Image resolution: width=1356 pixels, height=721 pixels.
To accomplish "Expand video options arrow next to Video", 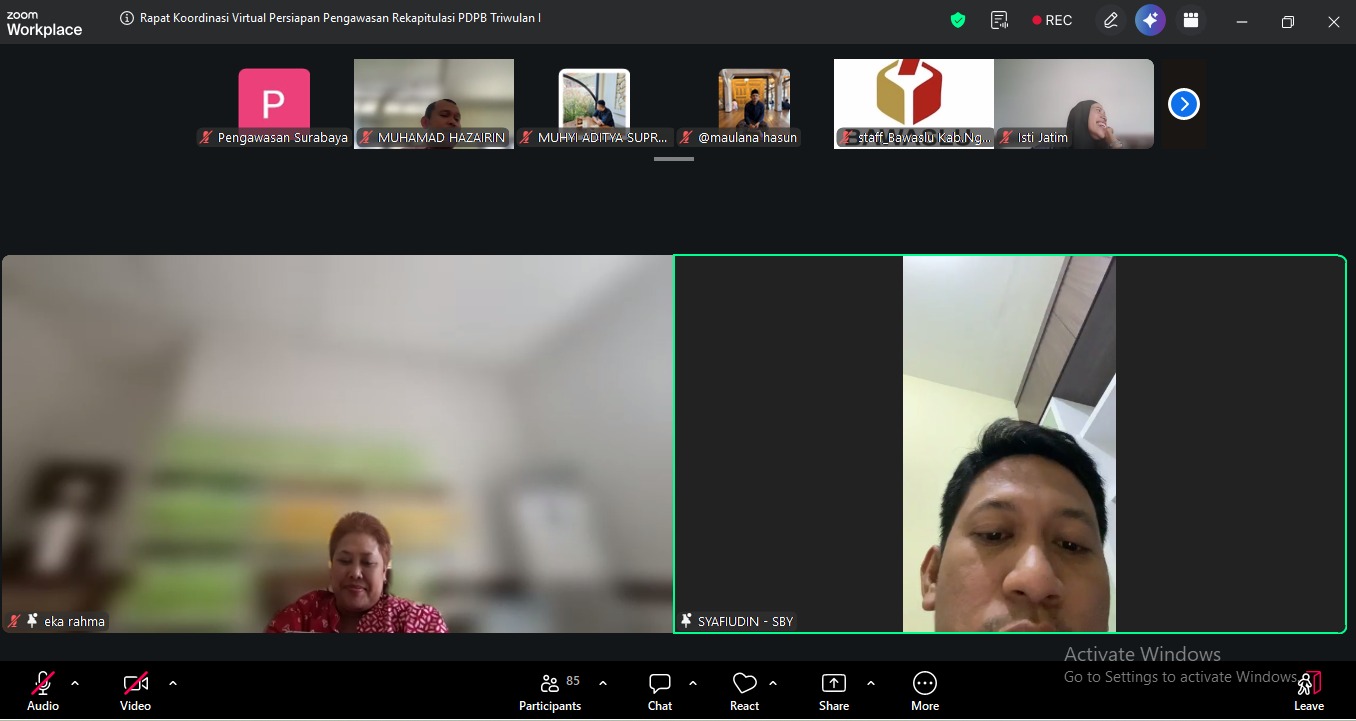I will (173, 683).
